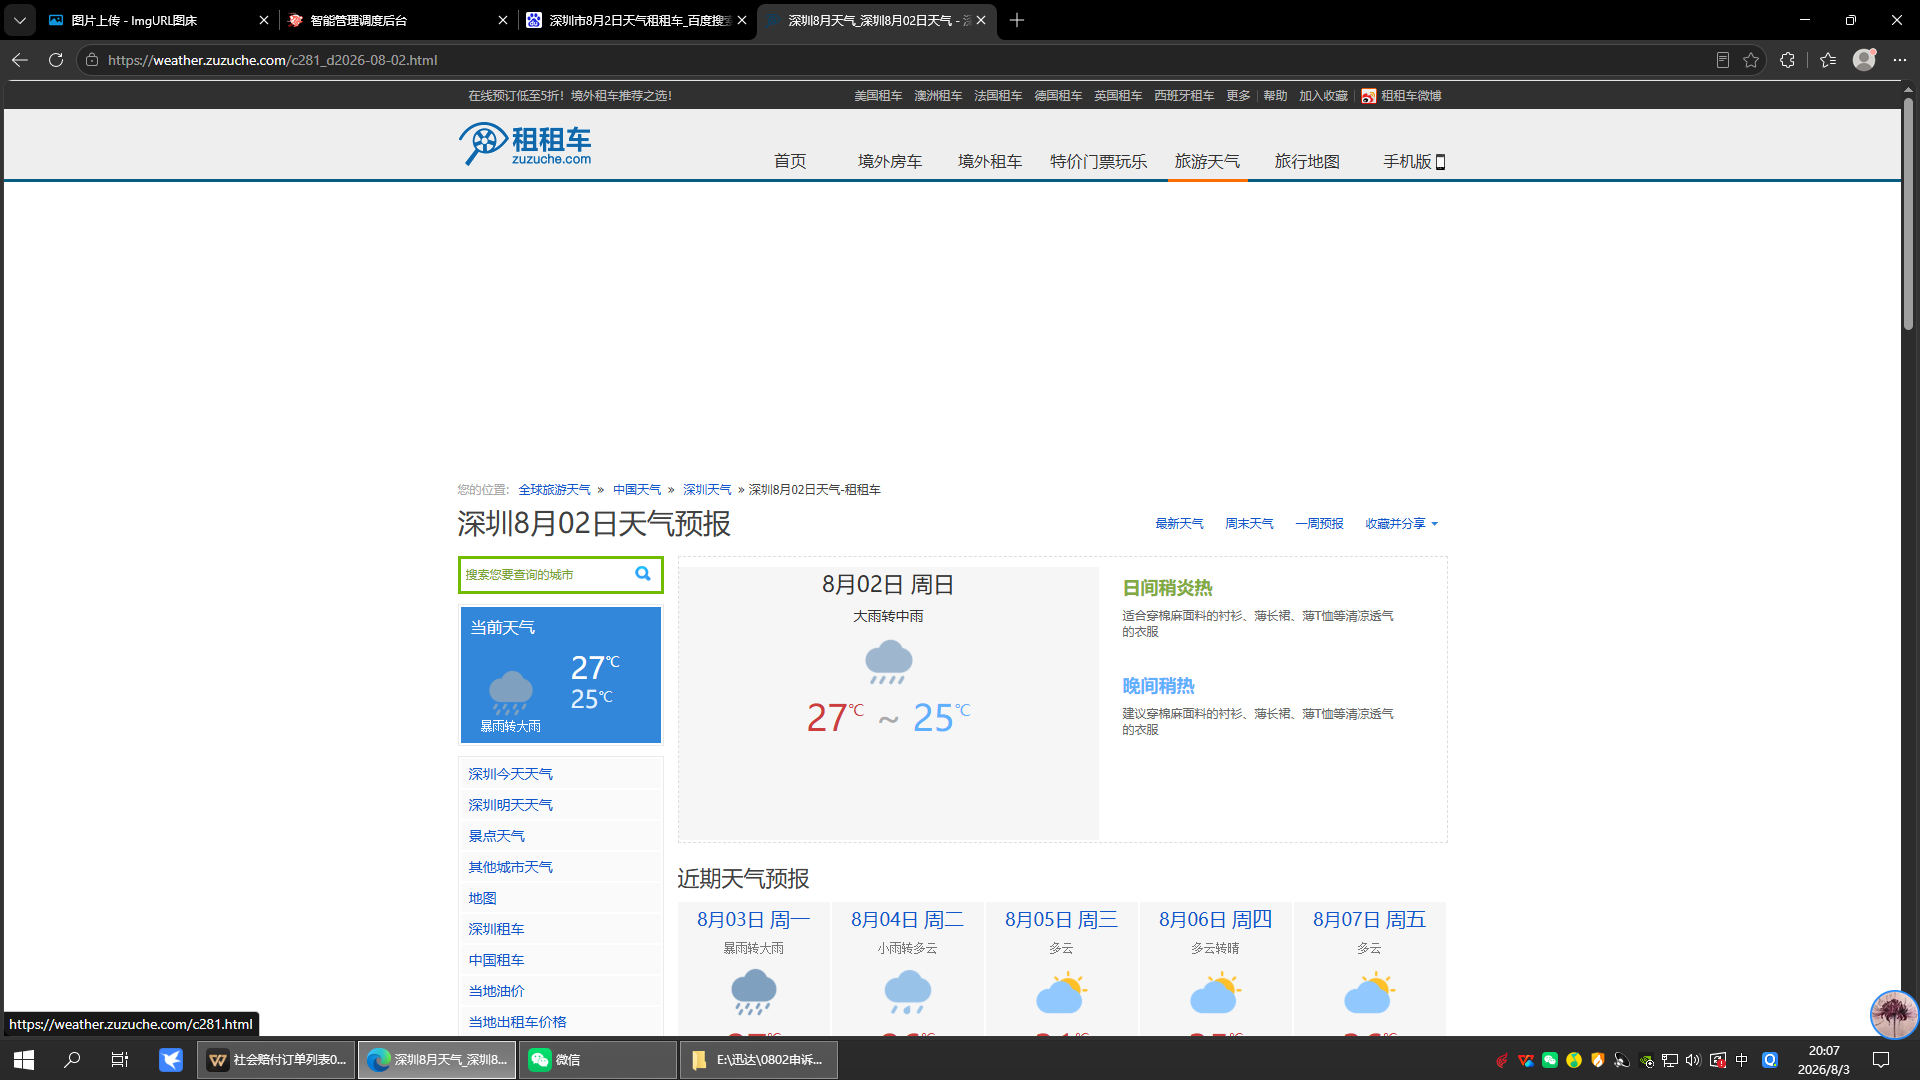1920x1080 pixels.
Task: Click 深圳天气 breadcrumb link
Action: pos(707,490)
